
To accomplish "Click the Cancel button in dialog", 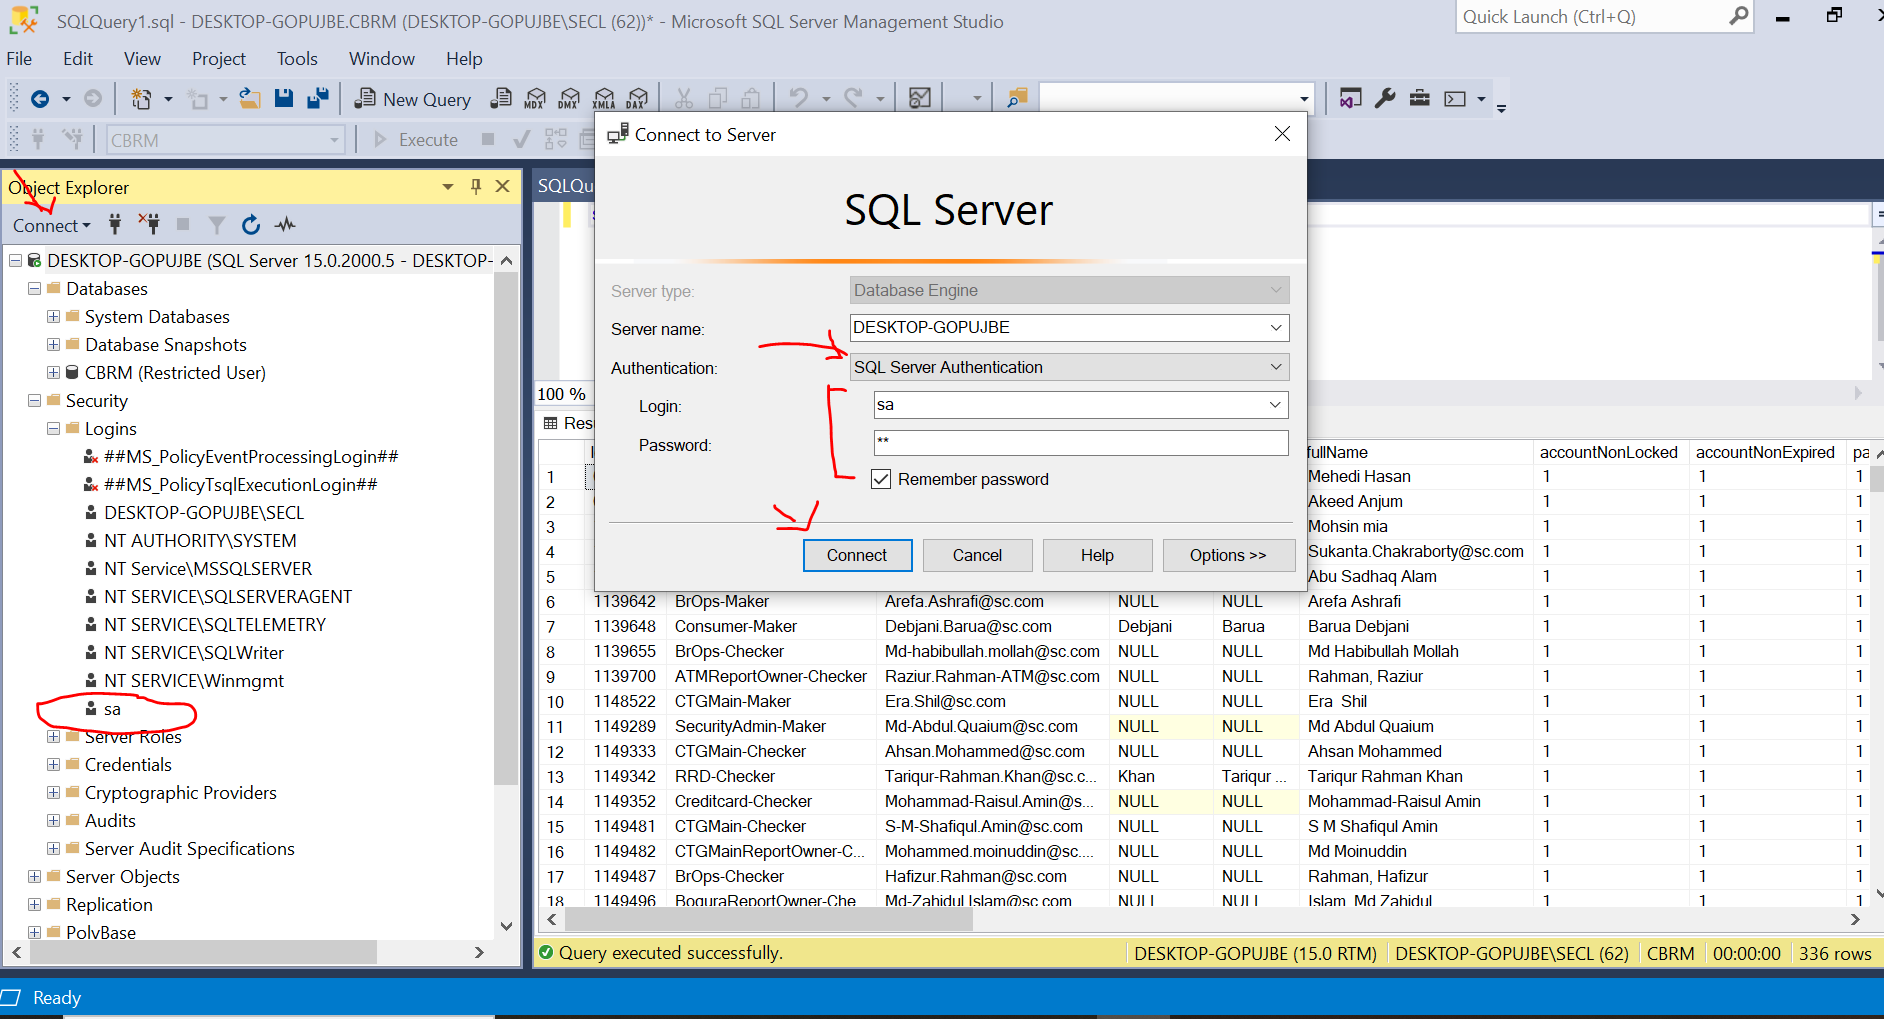I will click(977, 555).
